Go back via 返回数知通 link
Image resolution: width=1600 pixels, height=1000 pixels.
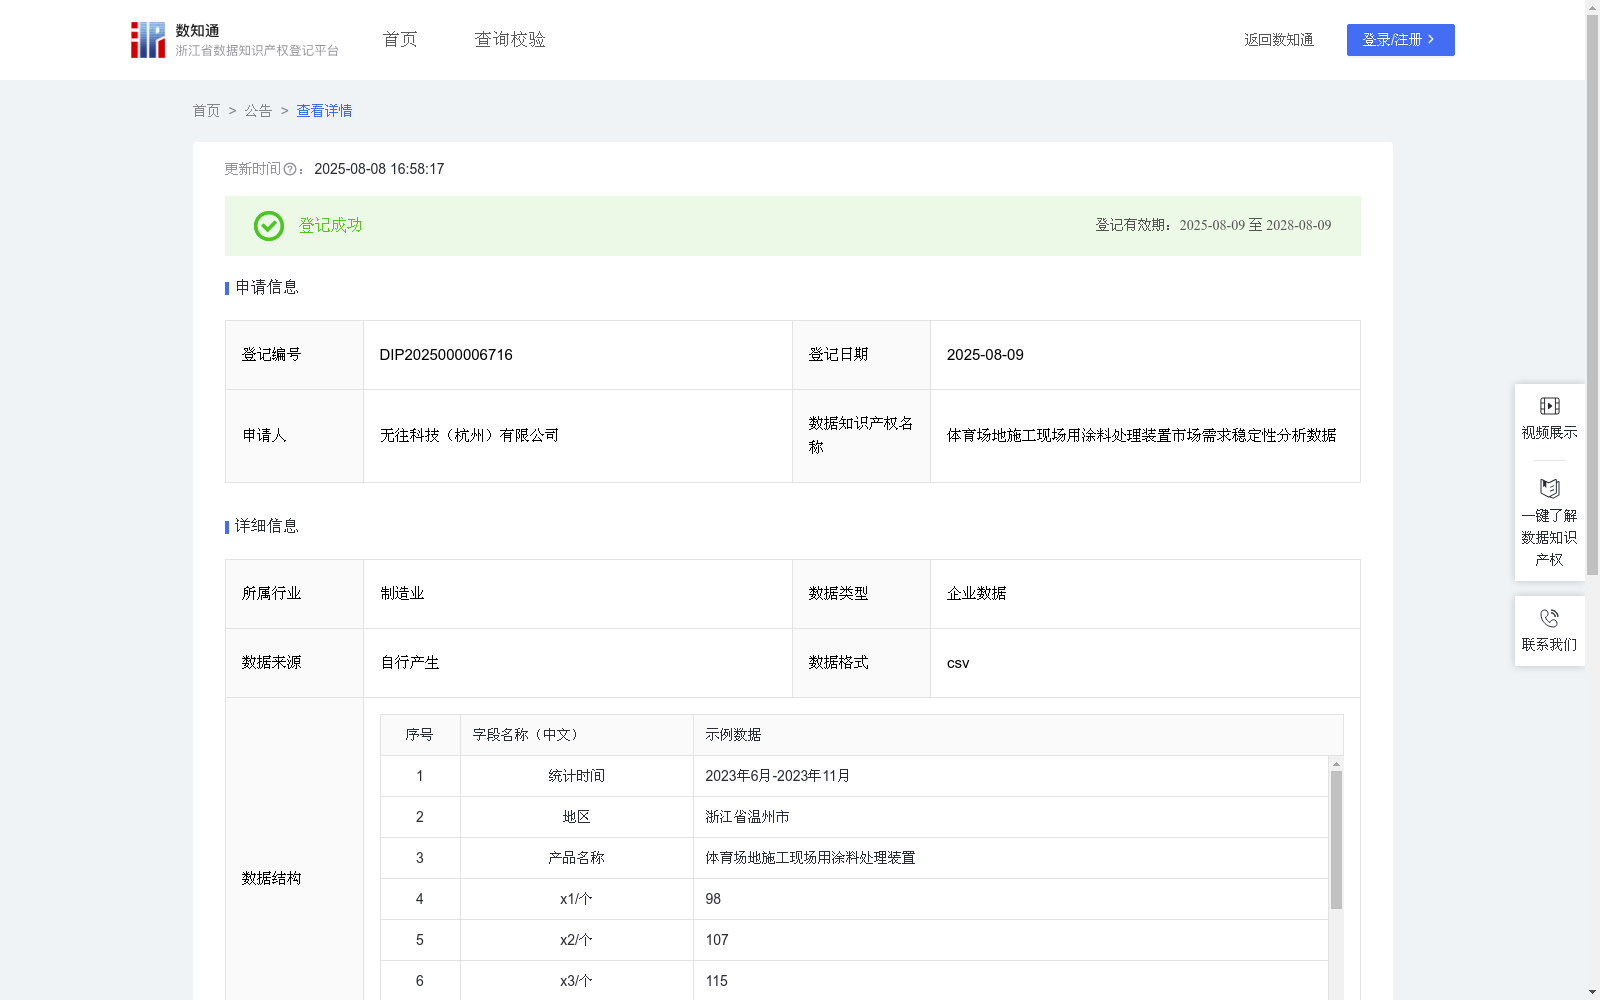pos(1279,40)
